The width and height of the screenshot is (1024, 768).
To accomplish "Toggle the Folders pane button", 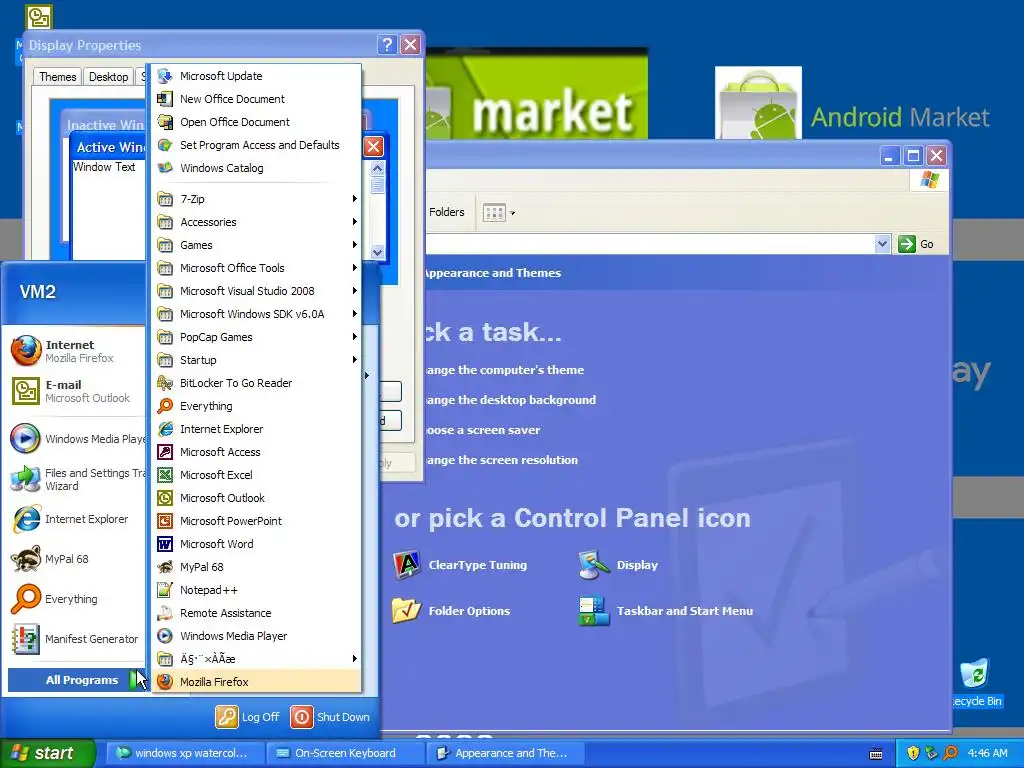I will 447,212.
